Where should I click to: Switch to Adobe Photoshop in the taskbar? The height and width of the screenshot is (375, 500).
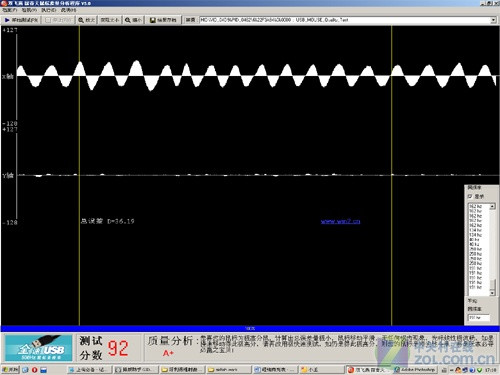pos(415,370)
